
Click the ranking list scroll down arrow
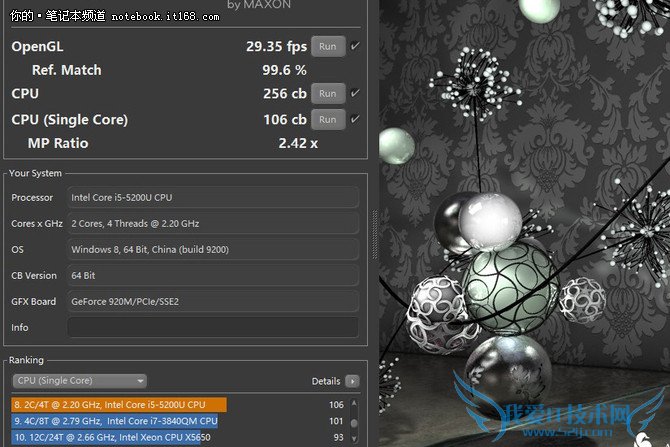[x=354, y=438]
